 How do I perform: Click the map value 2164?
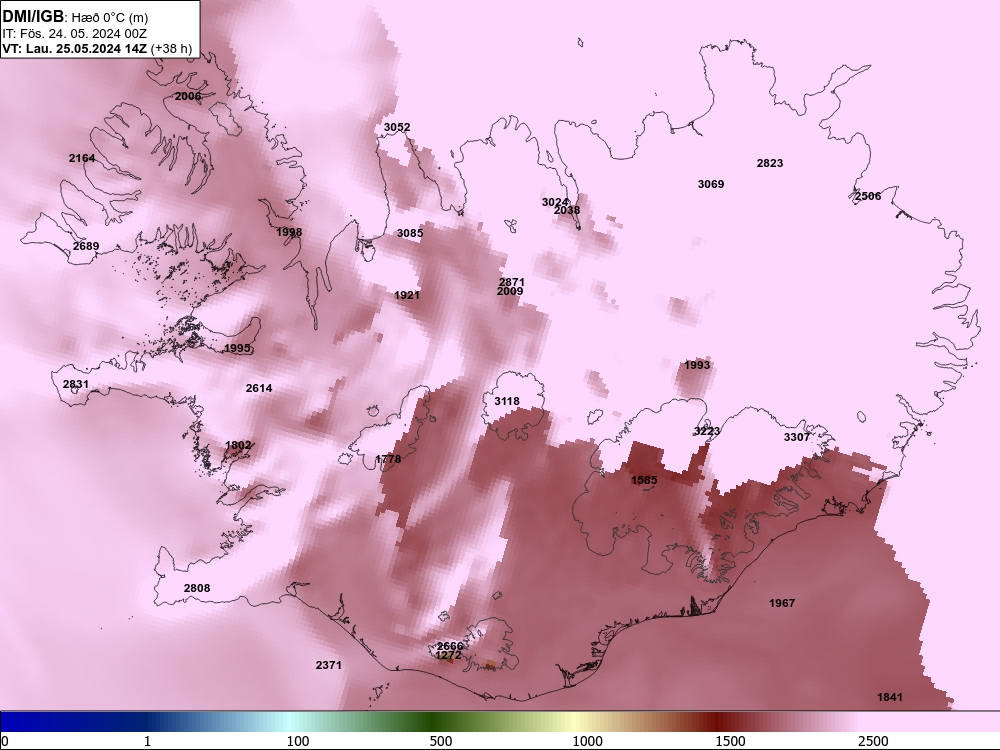coord(82,158)
